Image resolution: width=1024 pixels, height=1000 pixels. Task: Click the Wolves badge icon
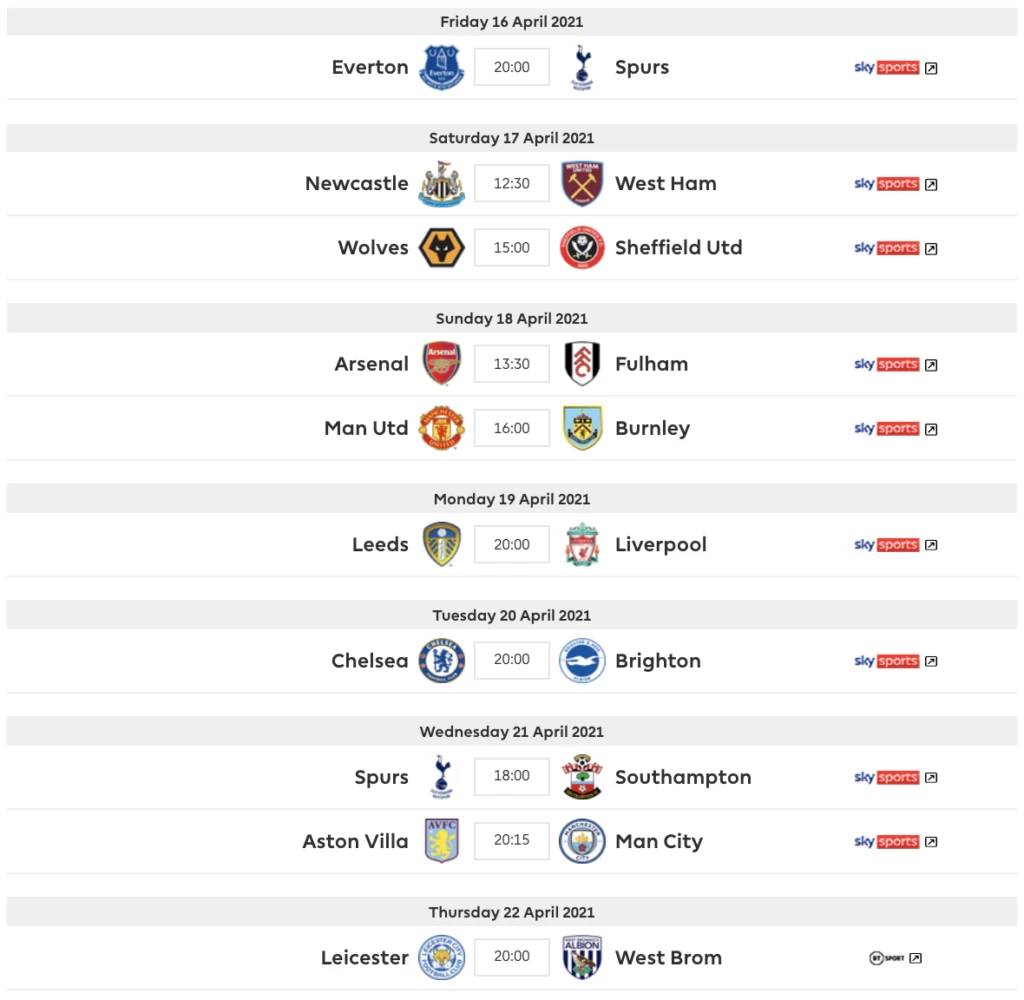441,248
